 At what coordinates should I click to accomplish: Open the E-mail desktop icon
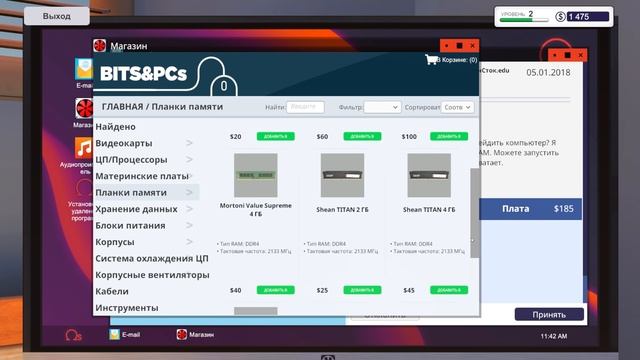tap(84, 69)
